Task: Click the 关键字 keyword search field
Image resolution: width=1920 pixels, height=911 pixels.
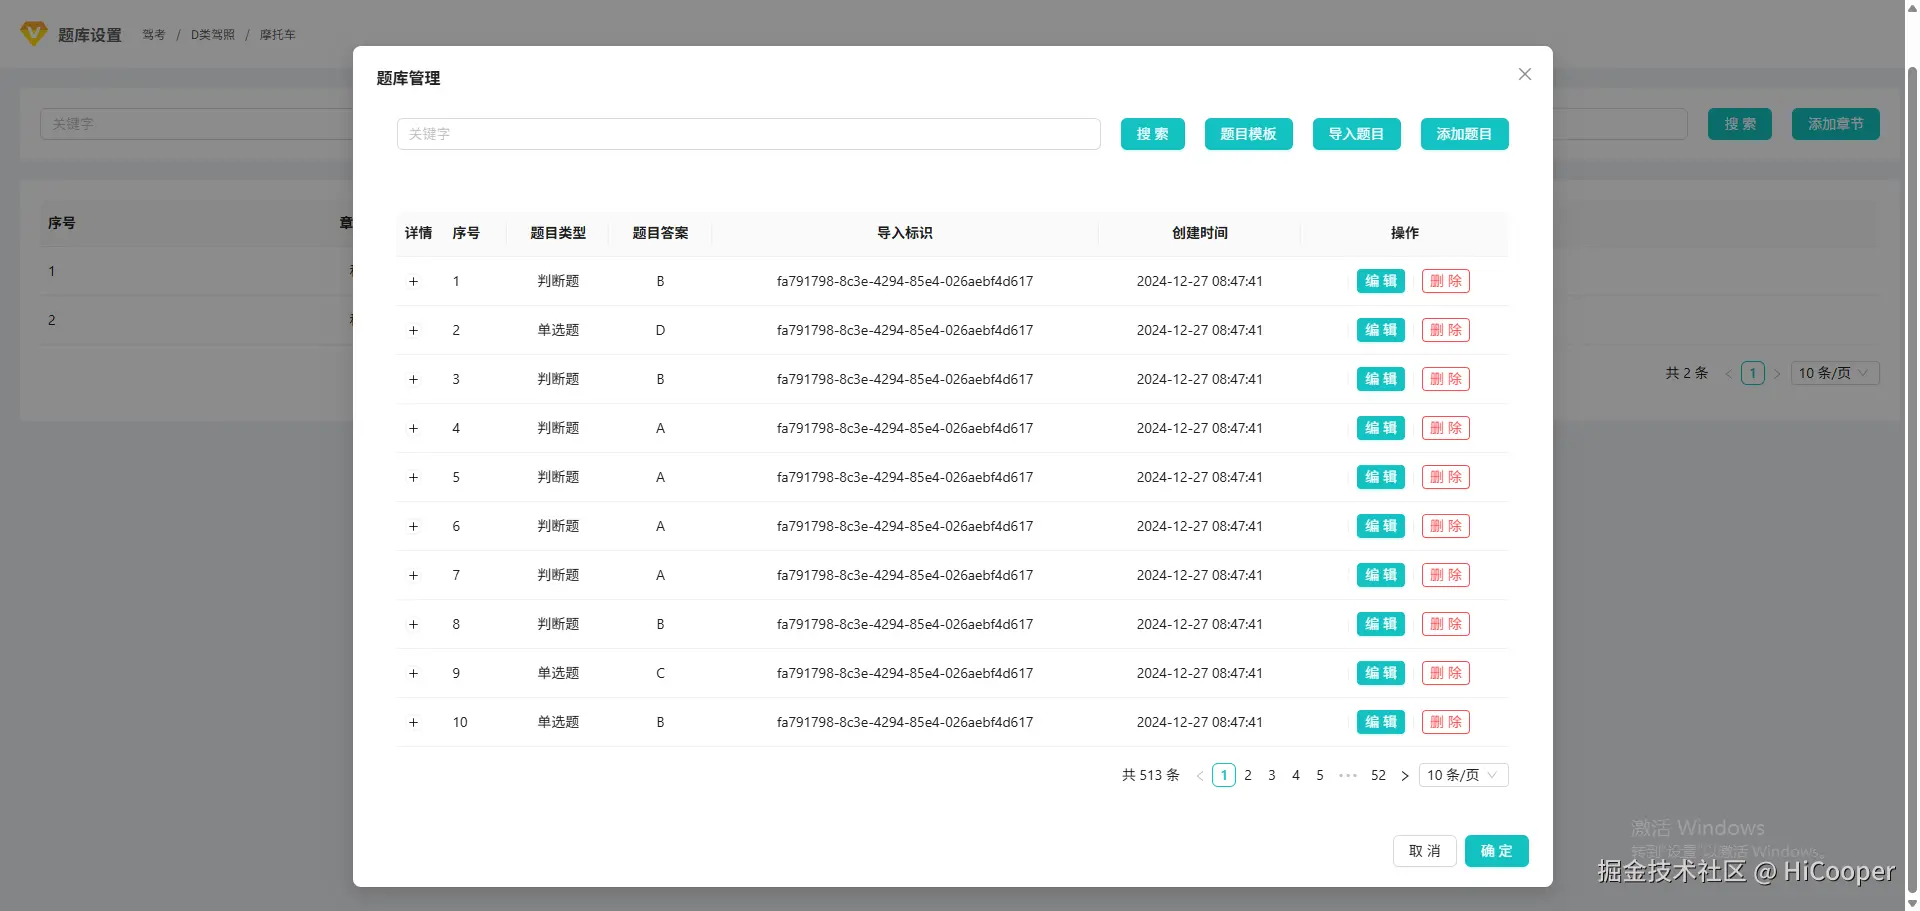Action: point(748,133)
